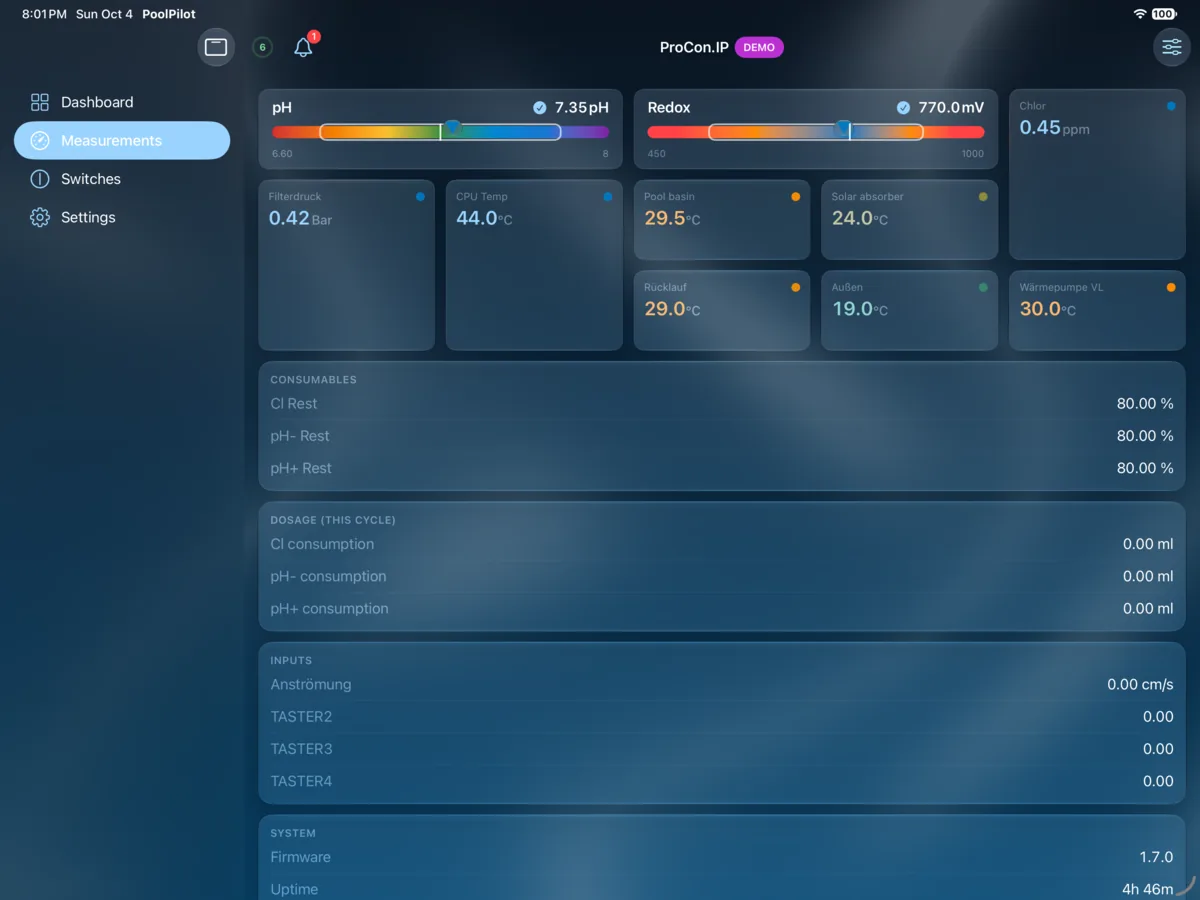Click the DOSAGE (THIS CYCLE) header

tap(333, 520)
